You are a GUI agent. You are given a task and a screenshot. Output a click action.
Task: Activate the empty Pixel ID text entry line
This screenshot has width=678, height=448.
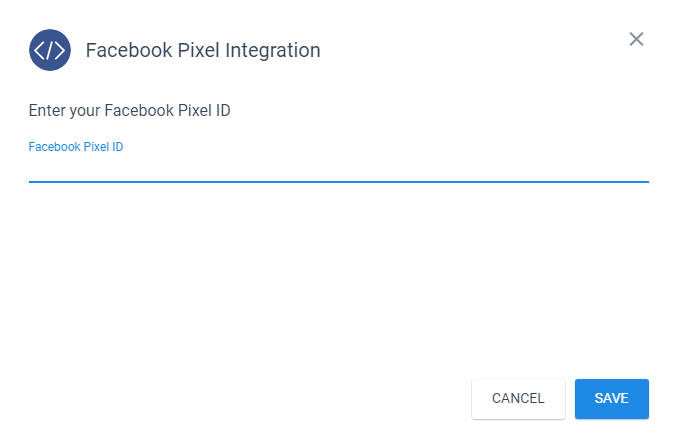[339, 169]
